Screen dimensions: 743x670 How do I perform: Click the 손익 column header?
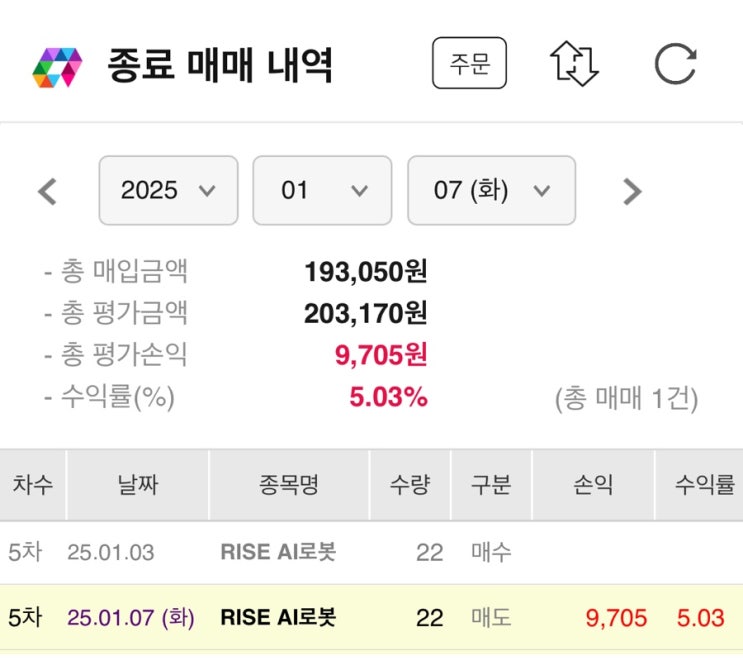coord(593,486)
